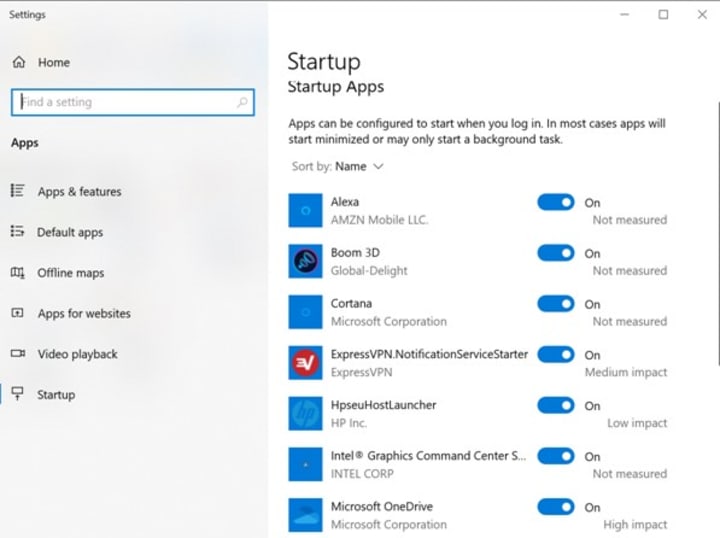Screen dimensions: 720x538
Task: Click the HP logo icon
Action: tap(305, 414)
